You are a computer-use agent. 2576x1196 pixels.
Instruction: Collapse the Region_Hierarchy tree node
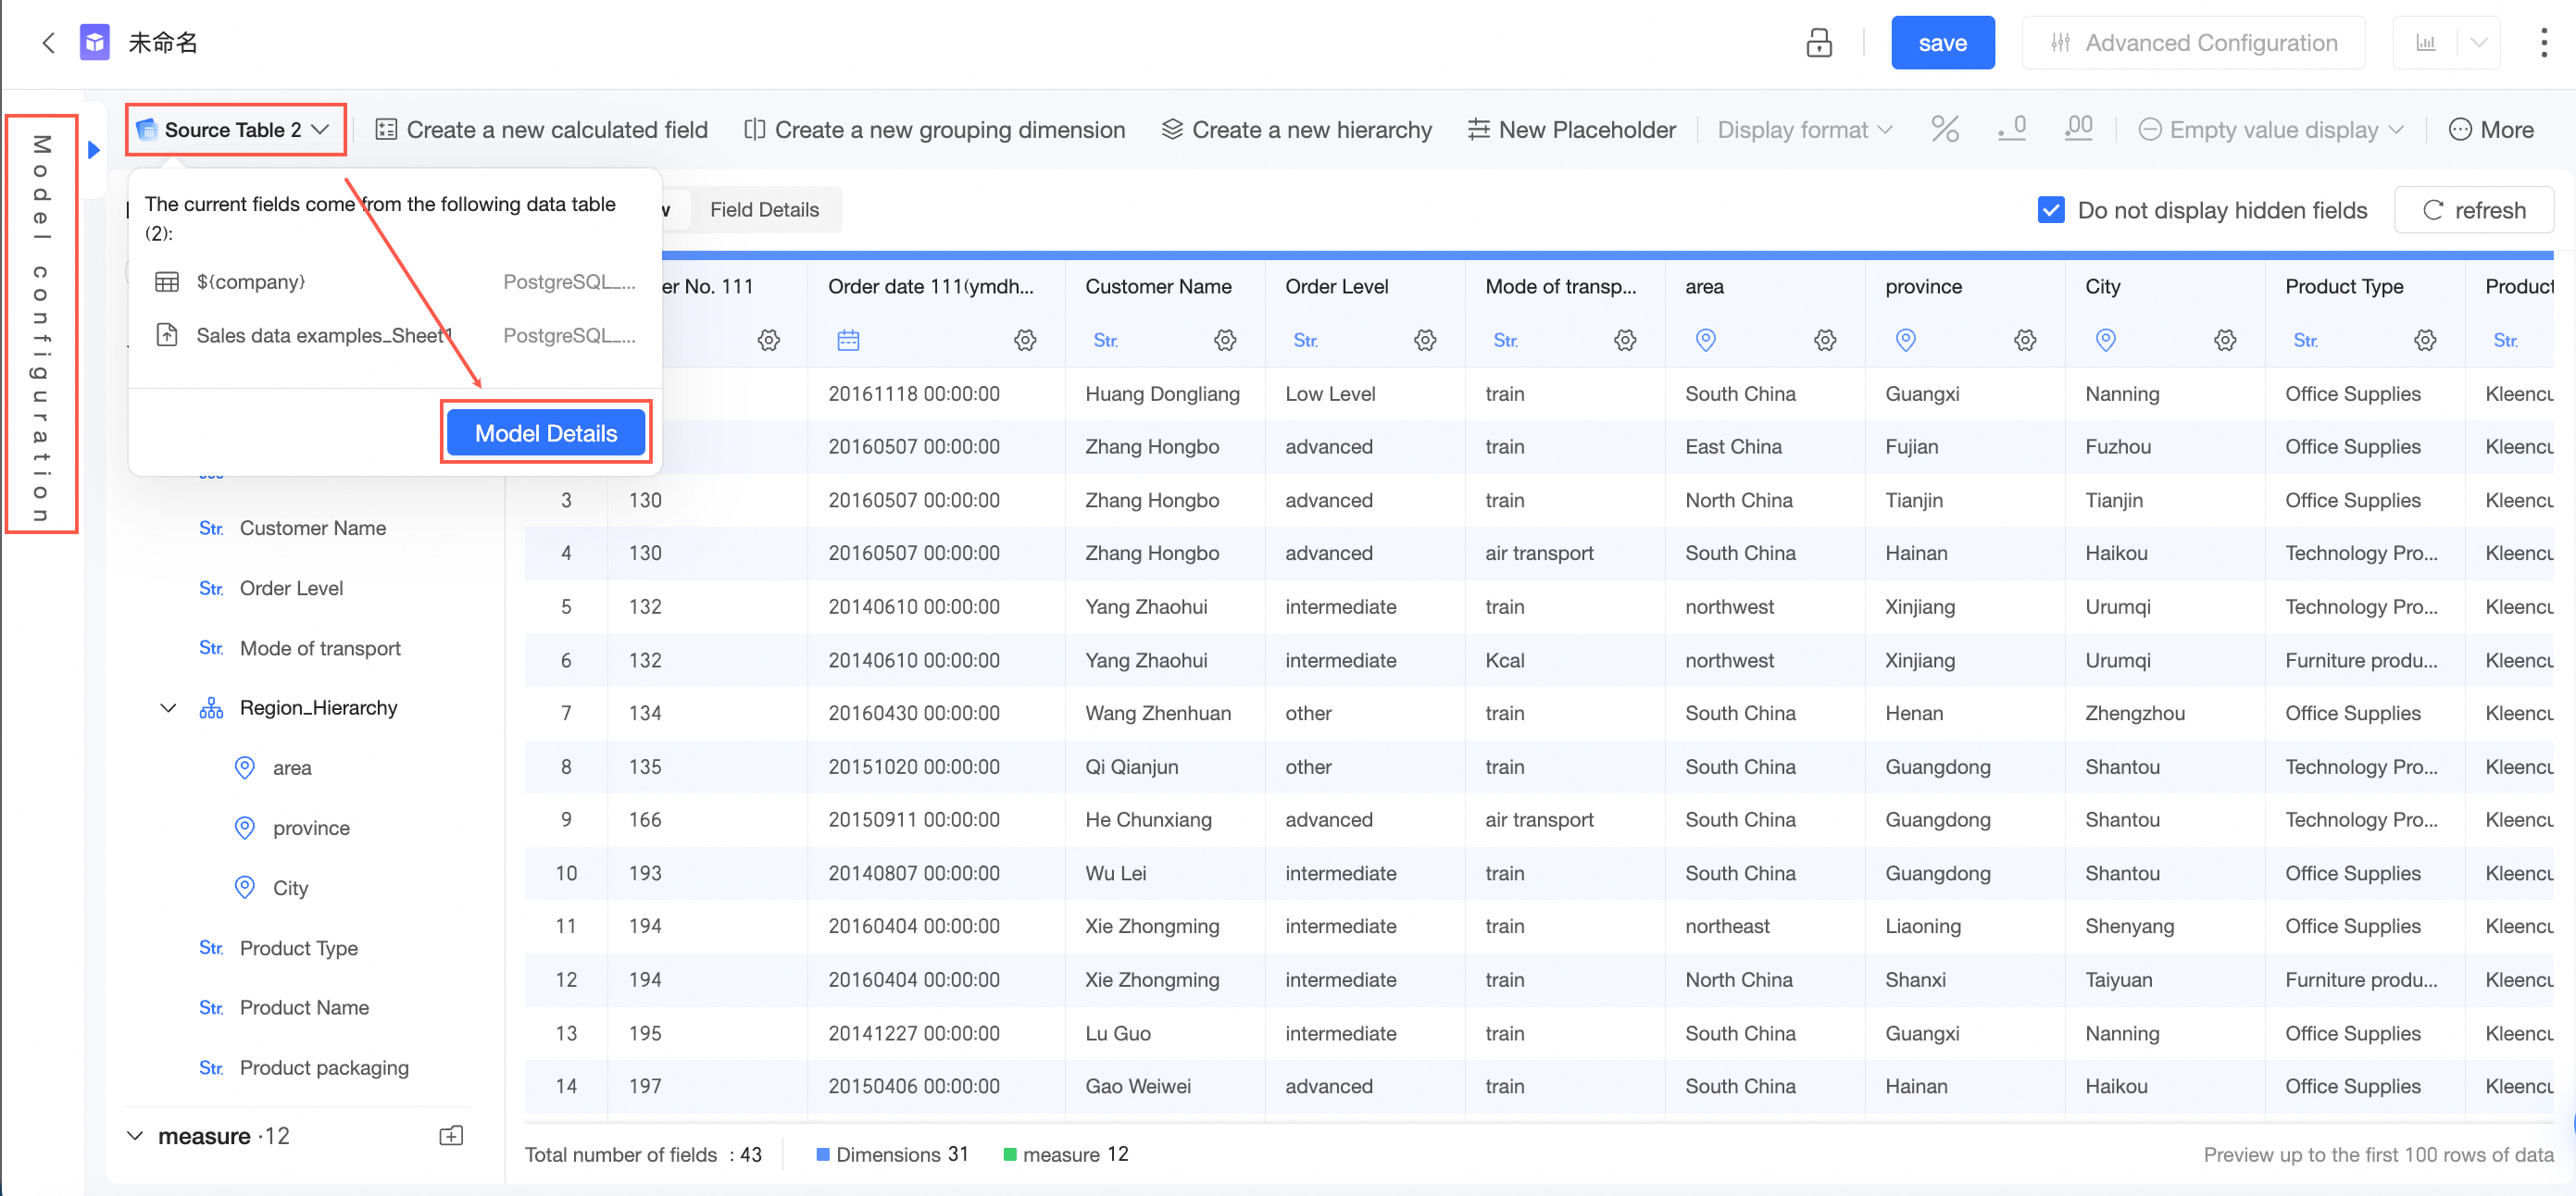pyautogui.click(x=168, y=708)
